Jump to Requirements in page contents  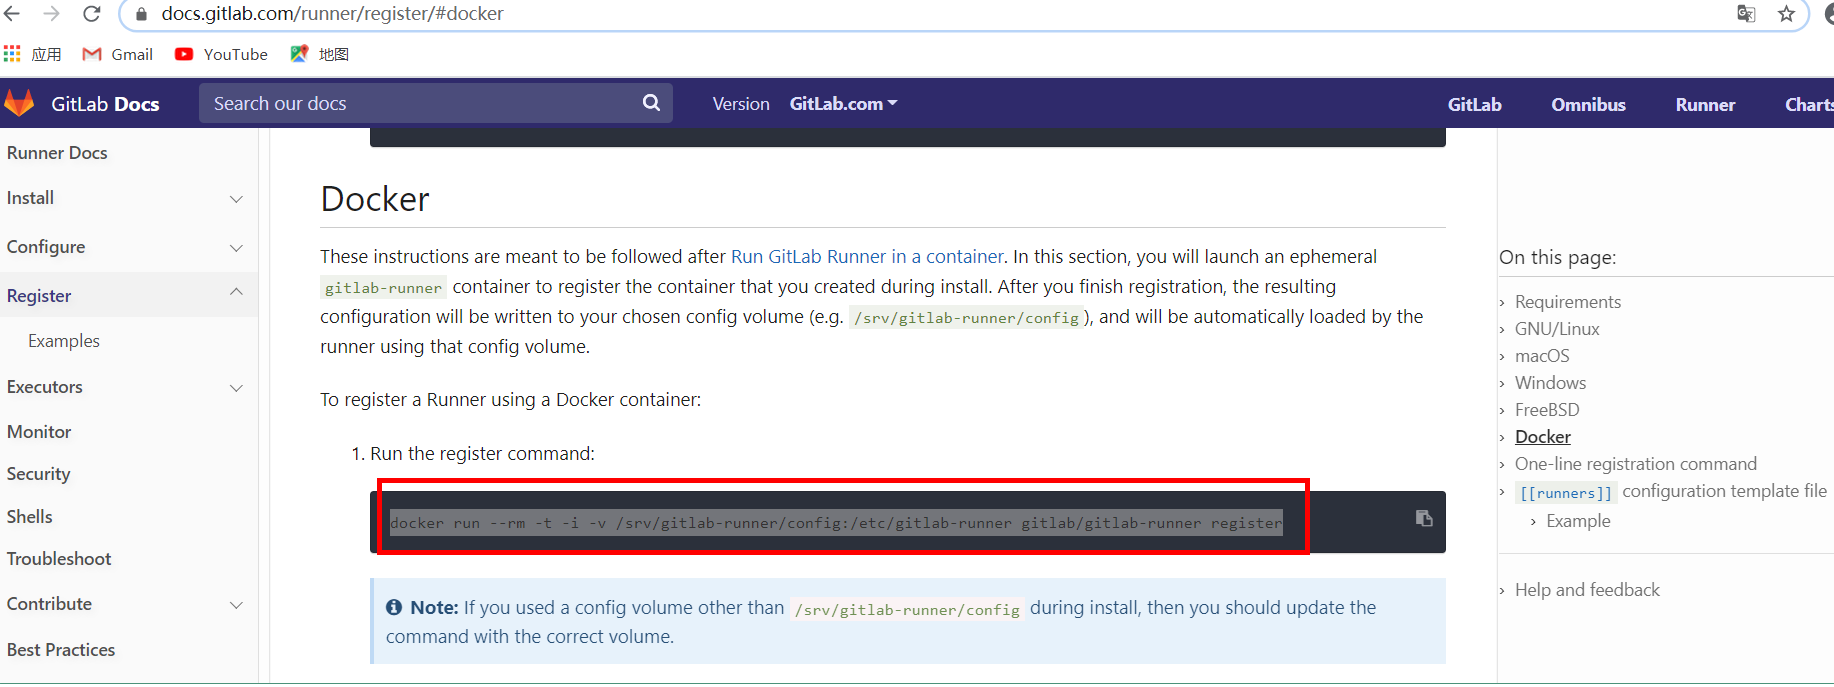(1568, 302)
